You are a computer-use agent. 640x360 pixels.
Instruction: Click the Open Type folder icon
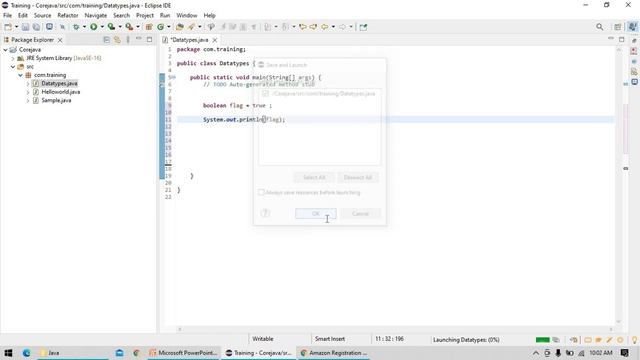click(x=180, y=27)
